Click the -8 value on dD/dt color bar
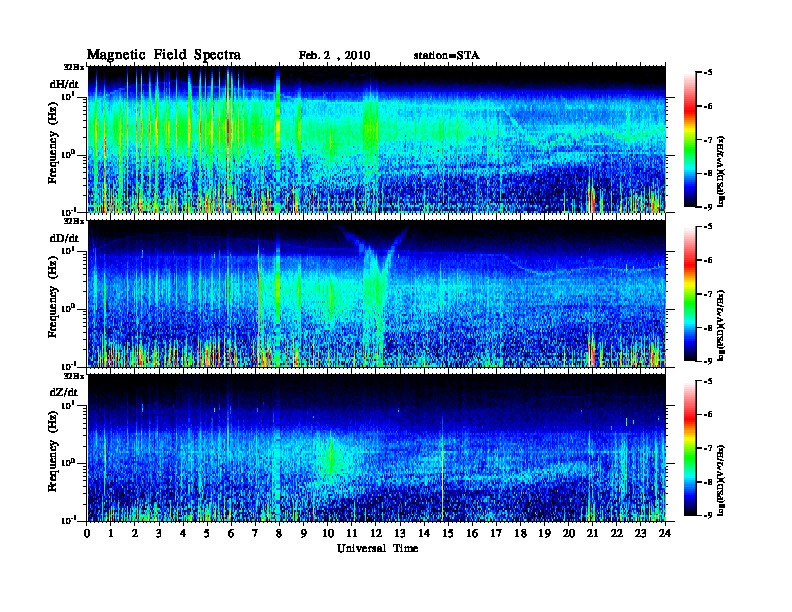This screenshot has width=792, height=612. [708, 328]
